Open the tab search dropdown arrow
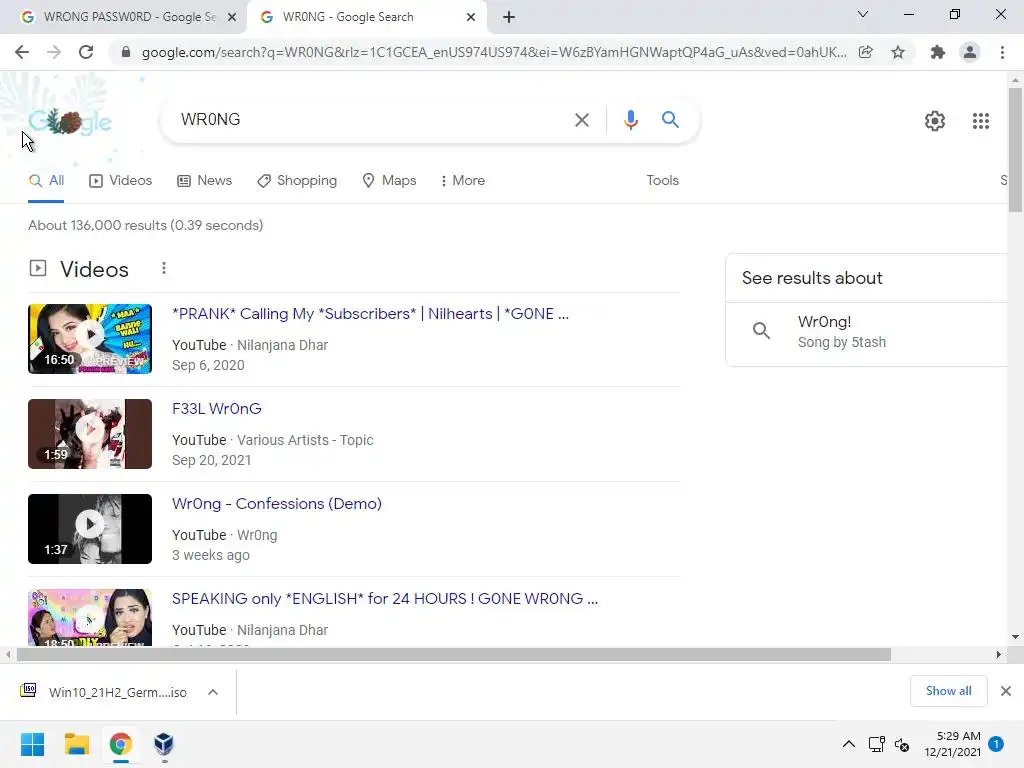Screen dimensions: 1024x768 pyautogui.click(x=863, y=14)
